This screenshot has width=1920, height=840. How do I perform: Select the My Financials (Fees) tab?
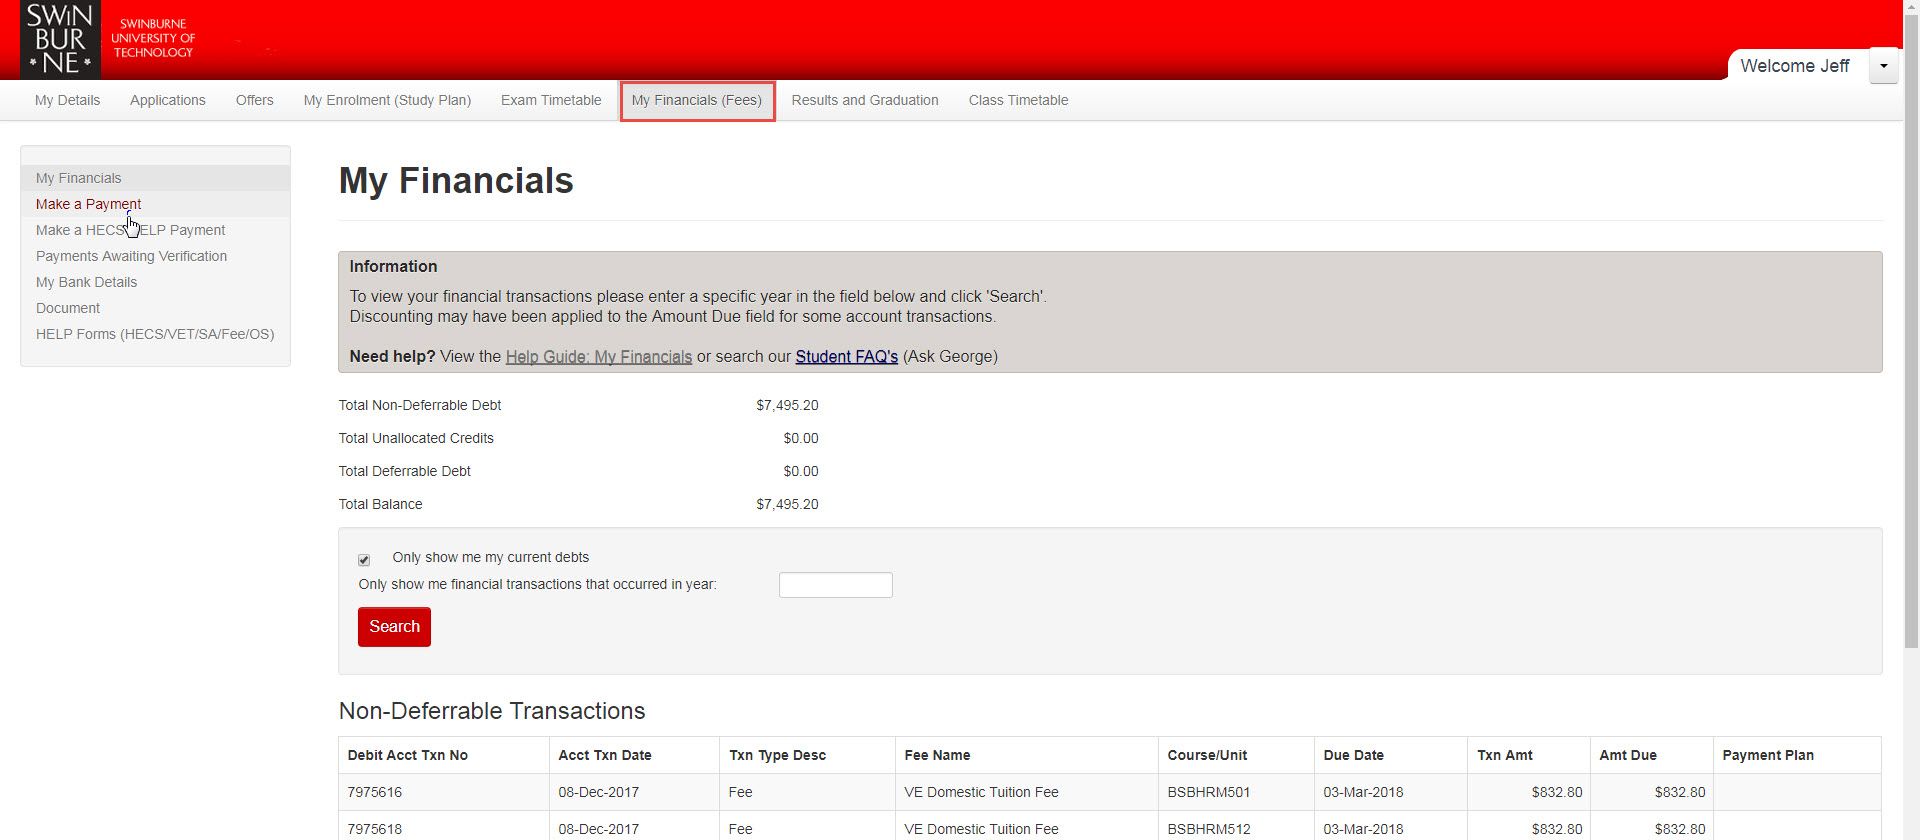point(697,101)
